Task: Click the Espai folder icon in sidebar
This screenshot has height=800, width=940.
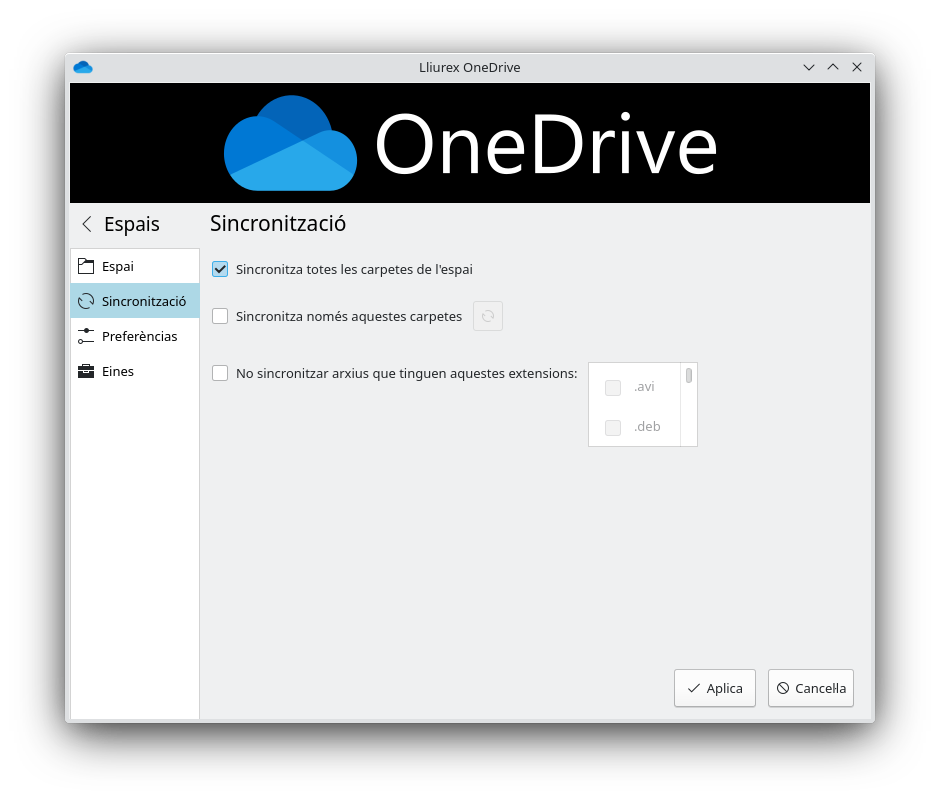Action: point(86,266)
